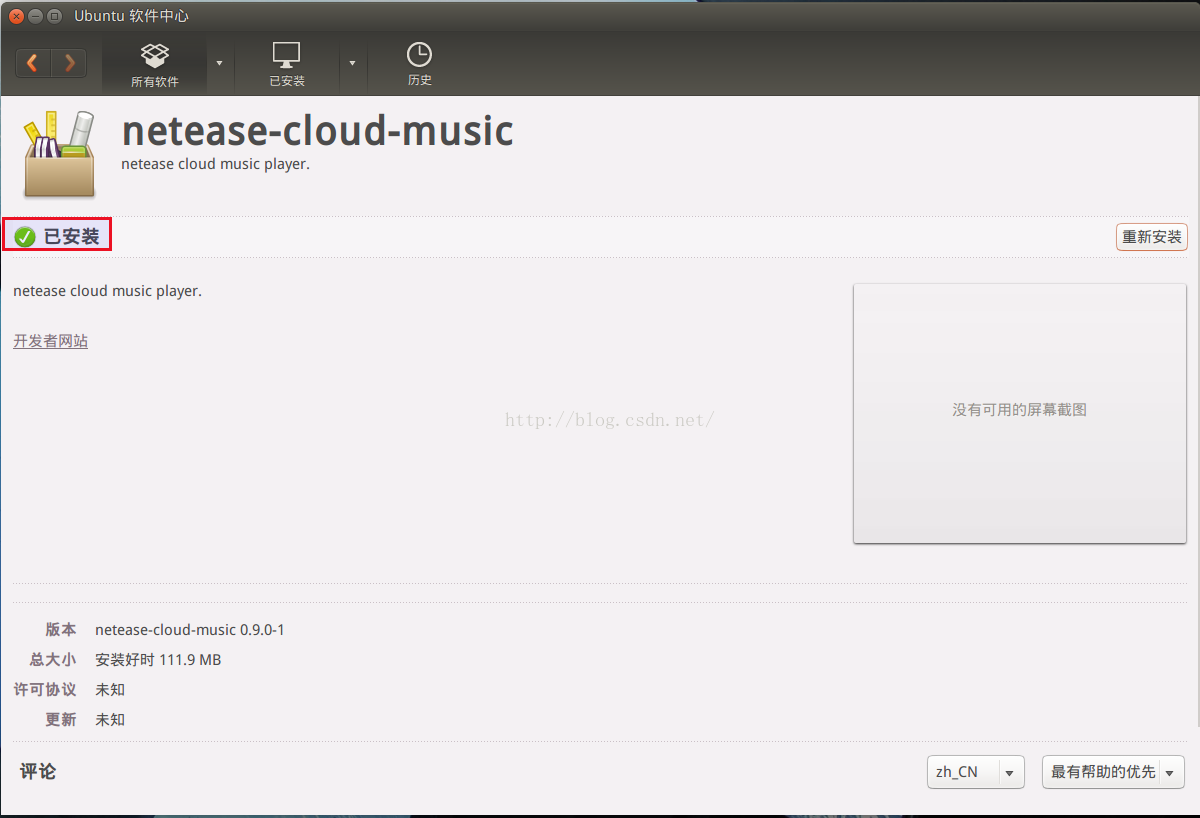Minimize the Ubuntu 软件中心 window
This screenshot has height=818, width=1200.
tap(35, 16)
